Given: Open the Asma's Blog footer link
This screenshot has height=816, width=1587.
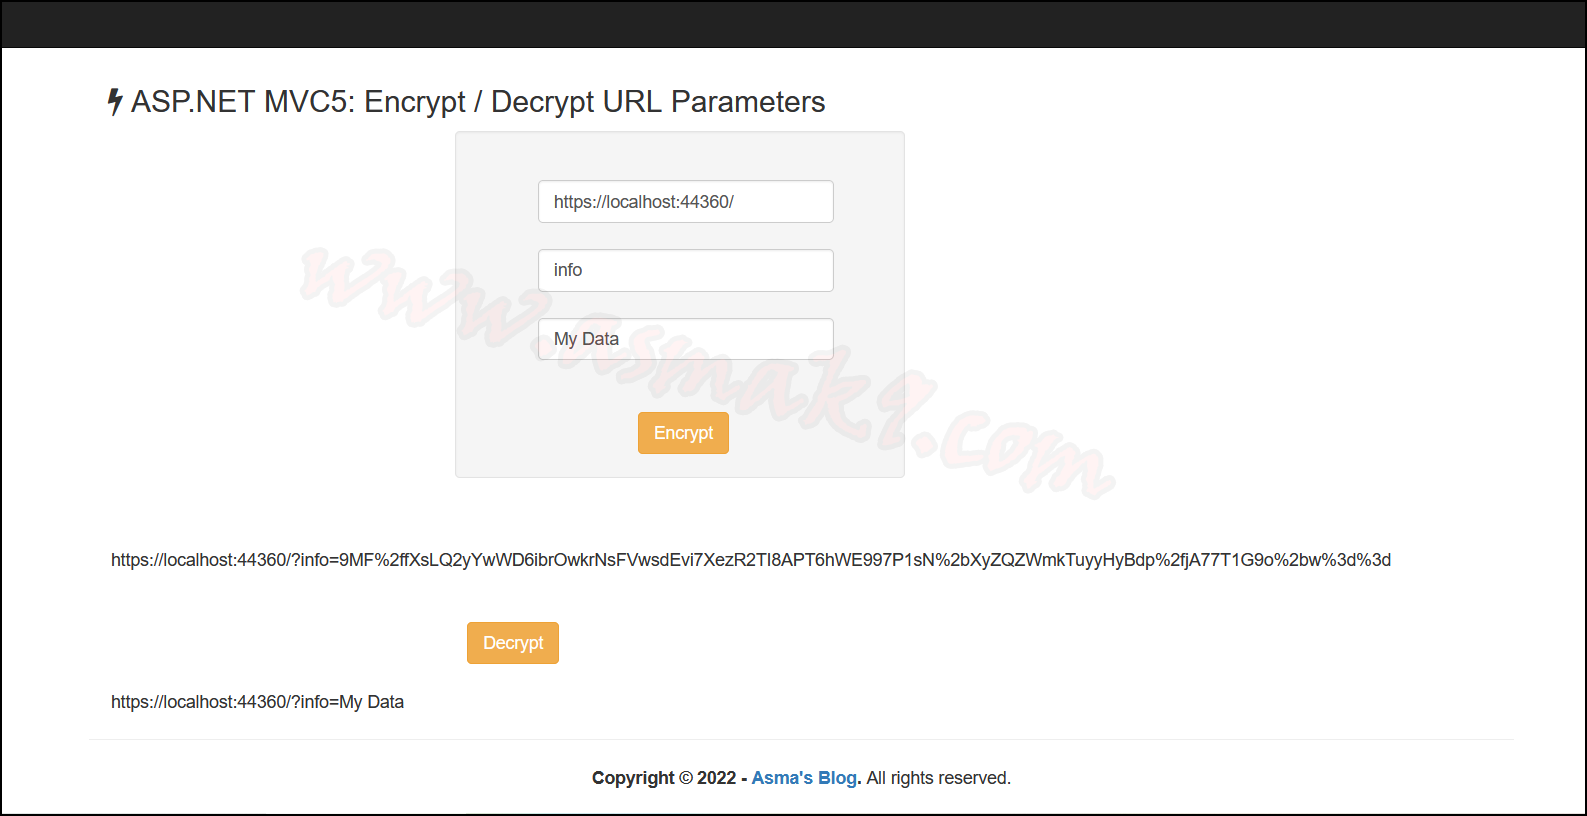Looking at the screenshot, I should coord(804,778).
